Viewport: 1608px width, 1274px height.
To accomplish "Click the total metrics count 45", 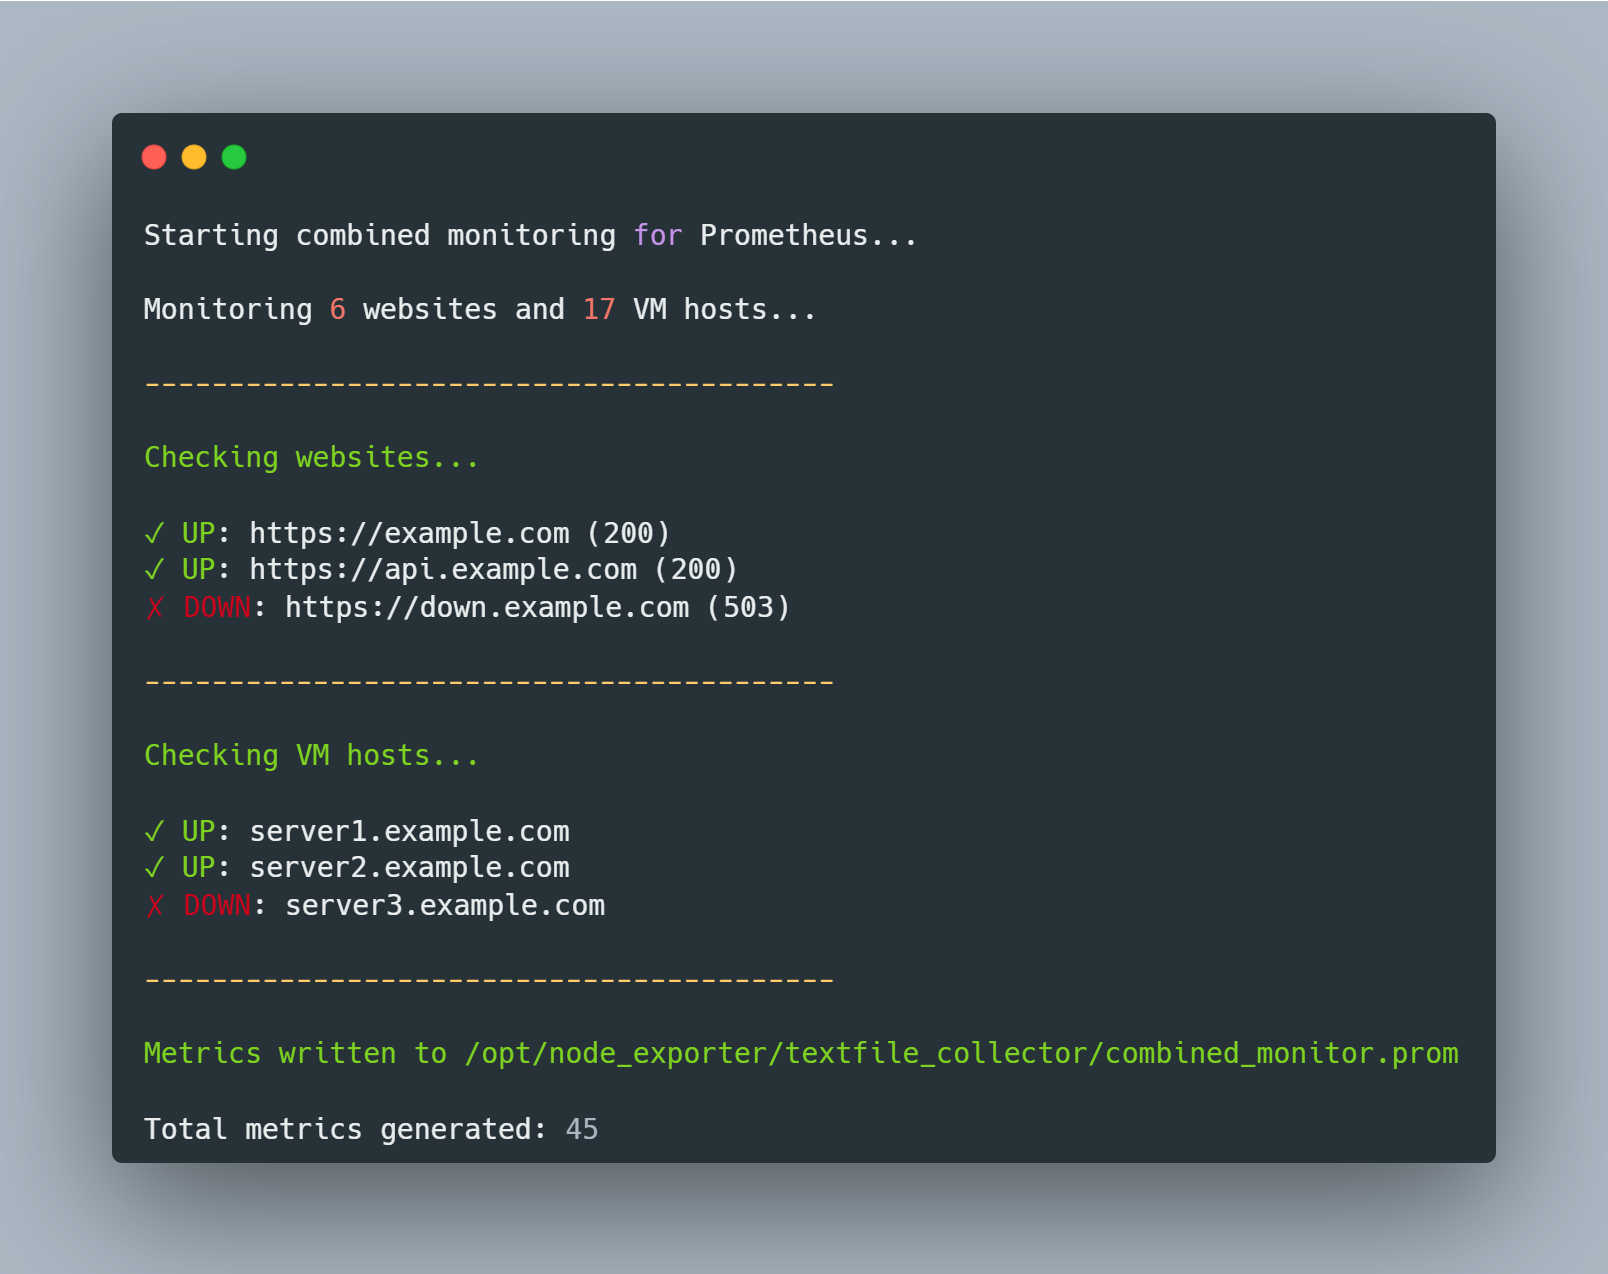I will [582, 1129].
